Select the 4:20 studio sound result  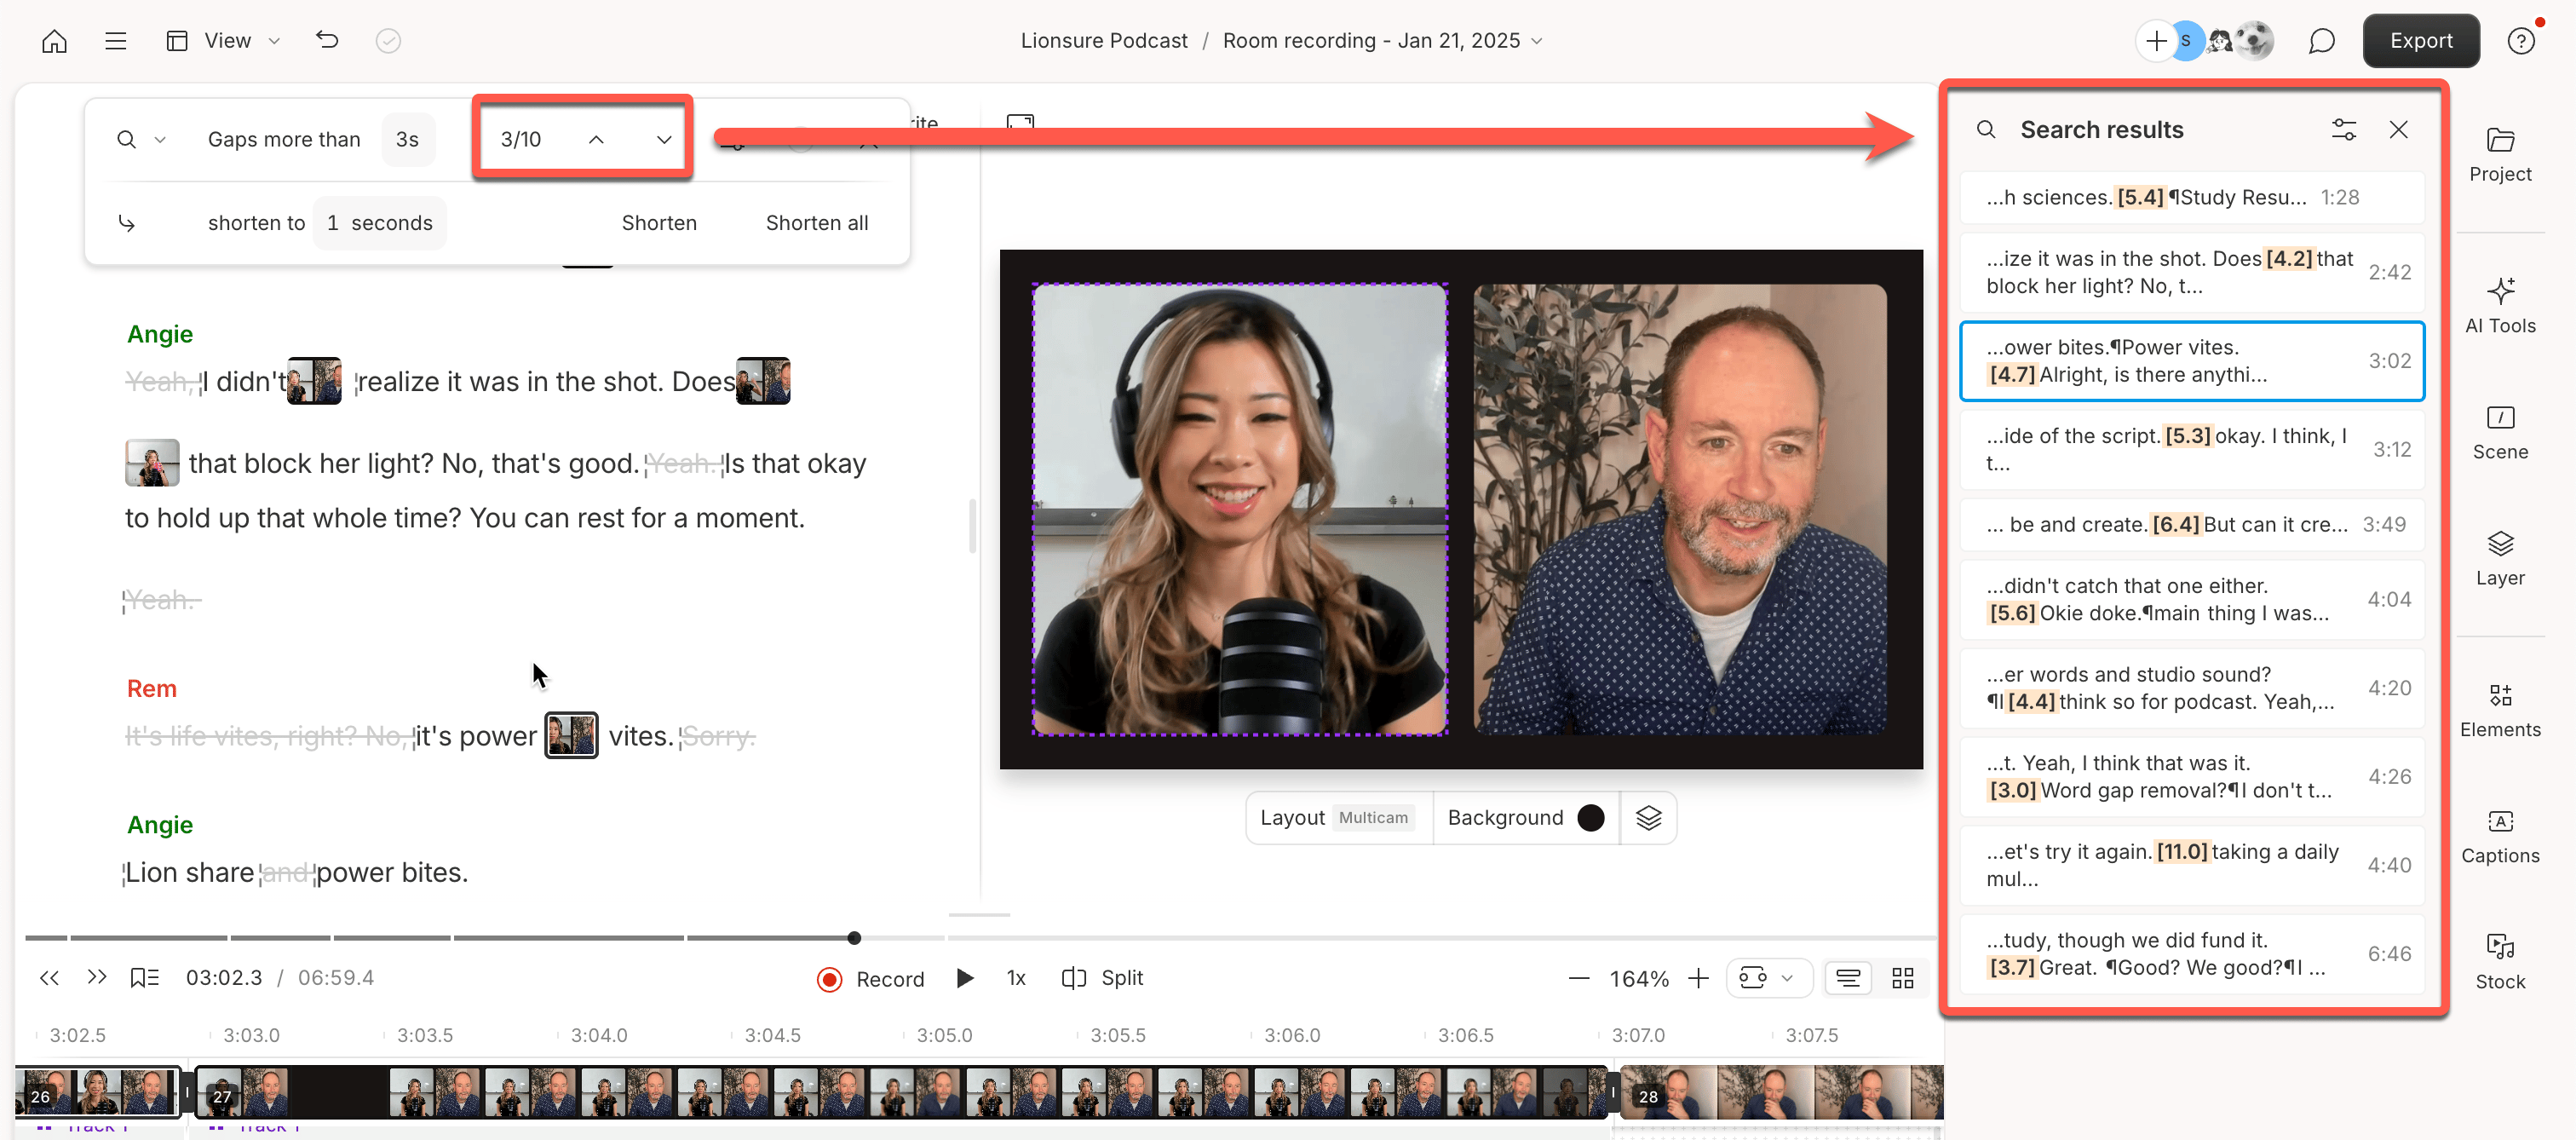(x=2191, y=688)
